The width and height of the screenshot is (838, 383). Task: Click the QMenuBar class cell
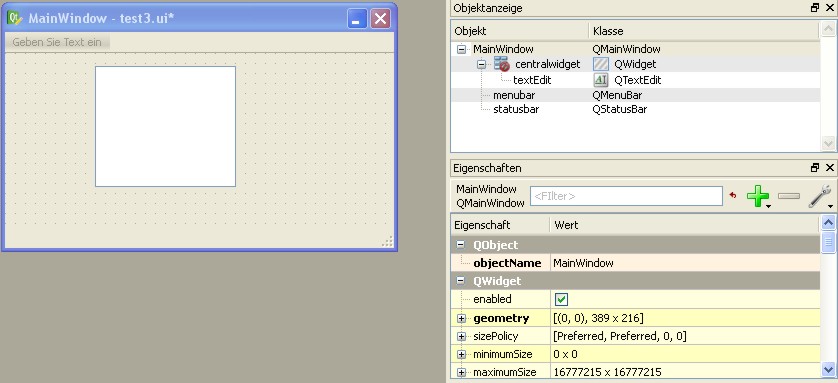[x=617, y=95]
